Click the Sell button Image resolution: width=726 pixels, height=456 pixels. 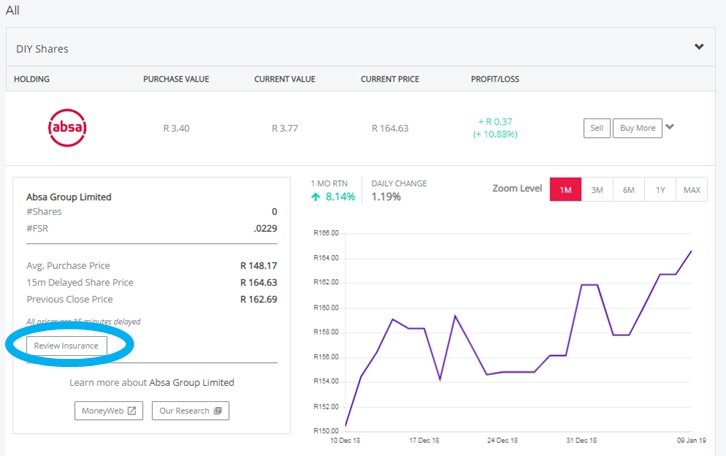[597, 128]
